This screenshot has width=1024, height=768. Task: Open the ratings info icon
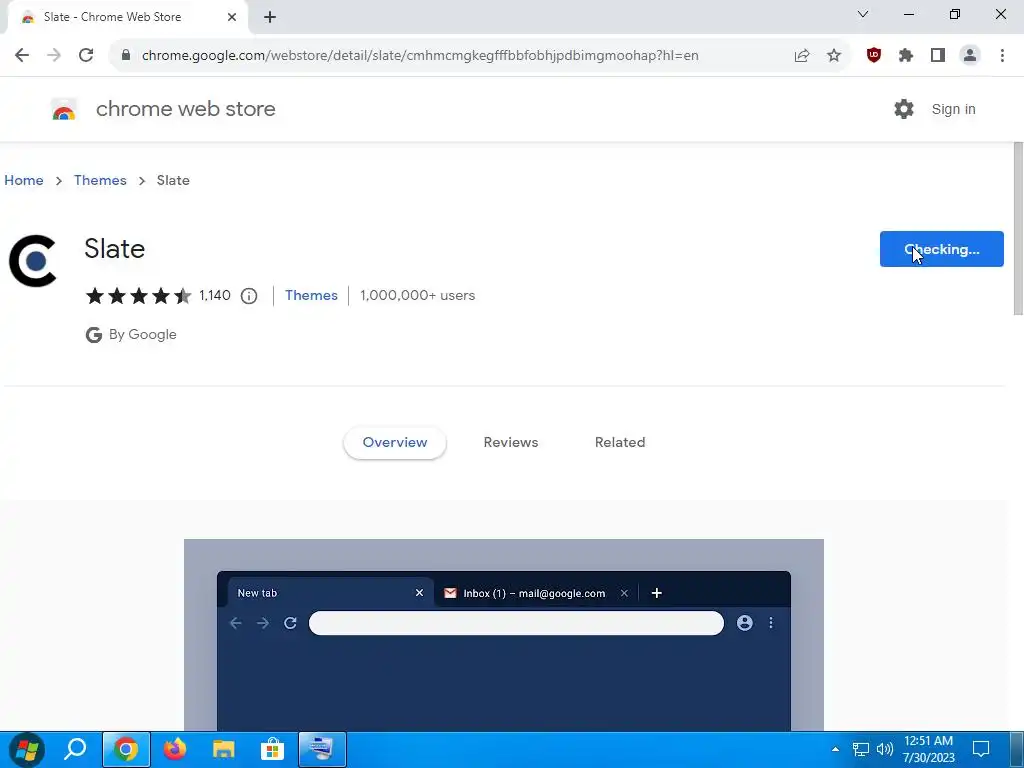(x=249, y=296)
